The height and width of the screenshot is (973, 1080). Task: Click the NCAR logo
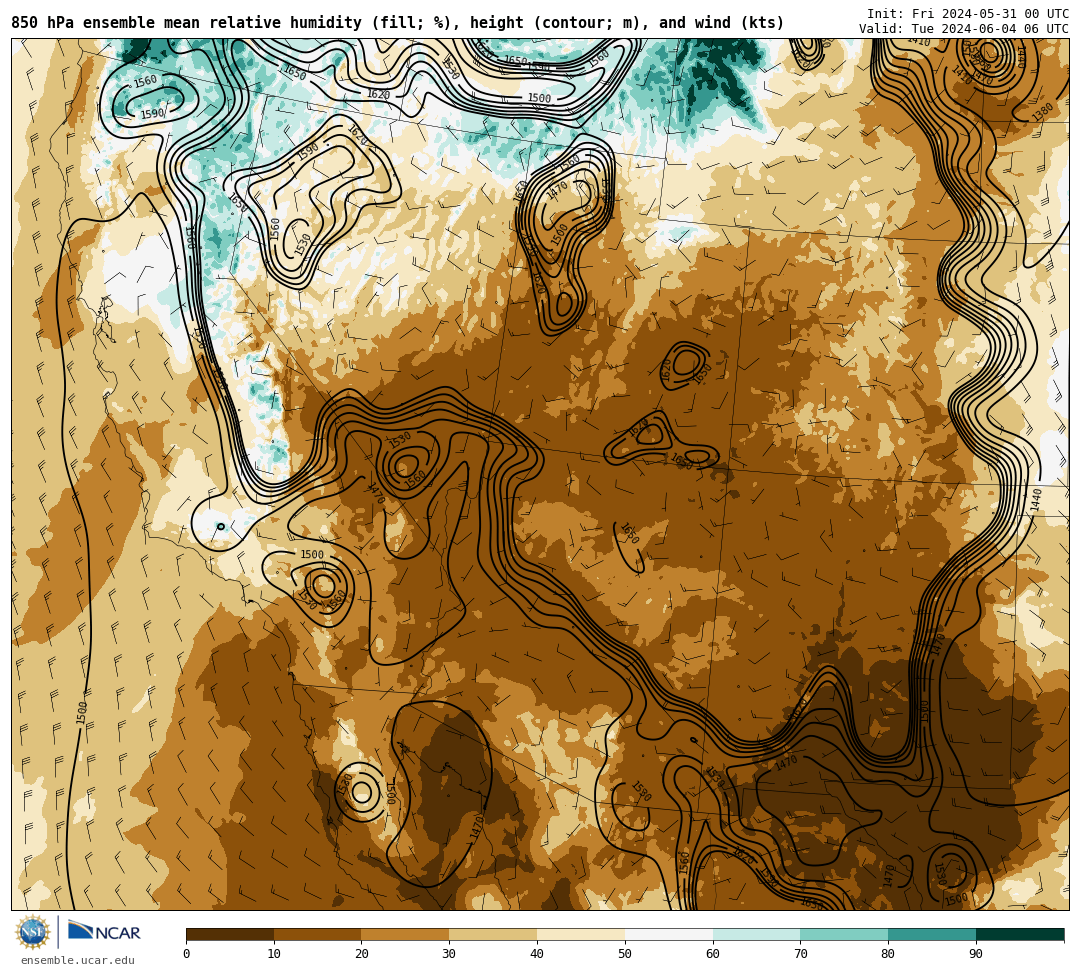(104, 932)
